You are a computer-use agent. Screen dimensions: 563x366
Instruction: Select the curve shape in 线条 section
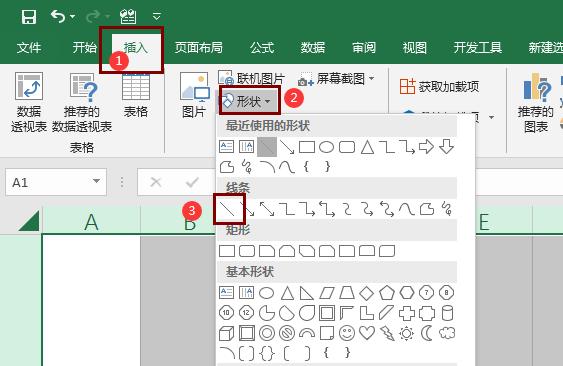pyautogui.click(x=406, y=209)
